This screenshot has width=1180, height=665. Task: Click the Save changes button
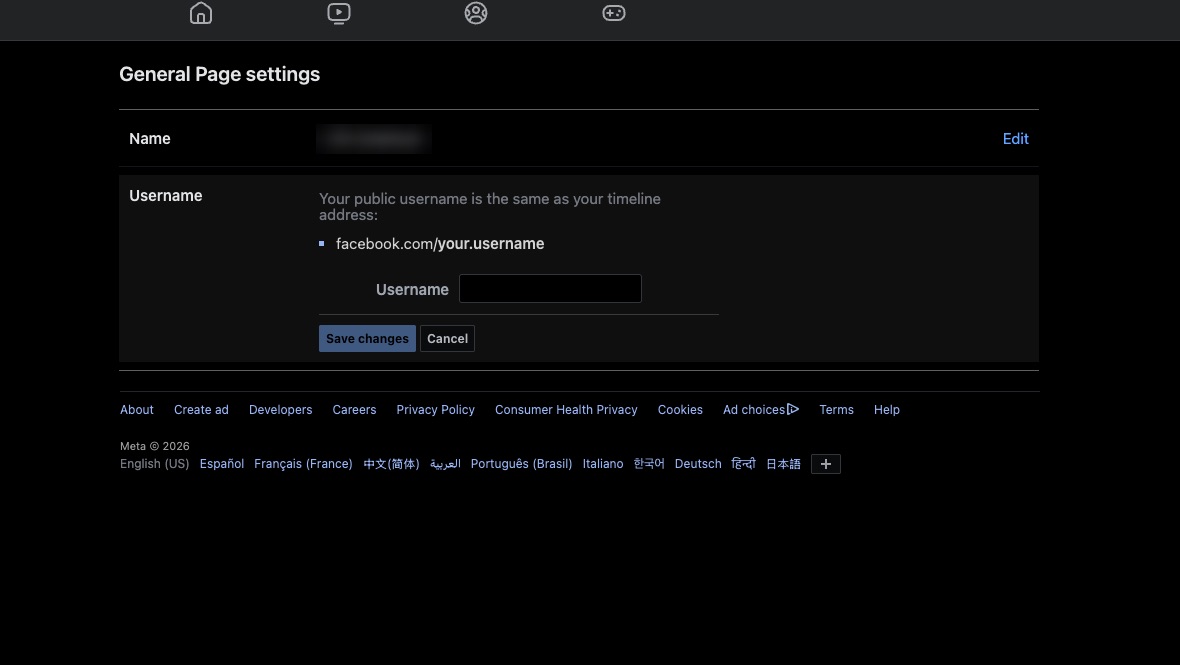(367, 339)
